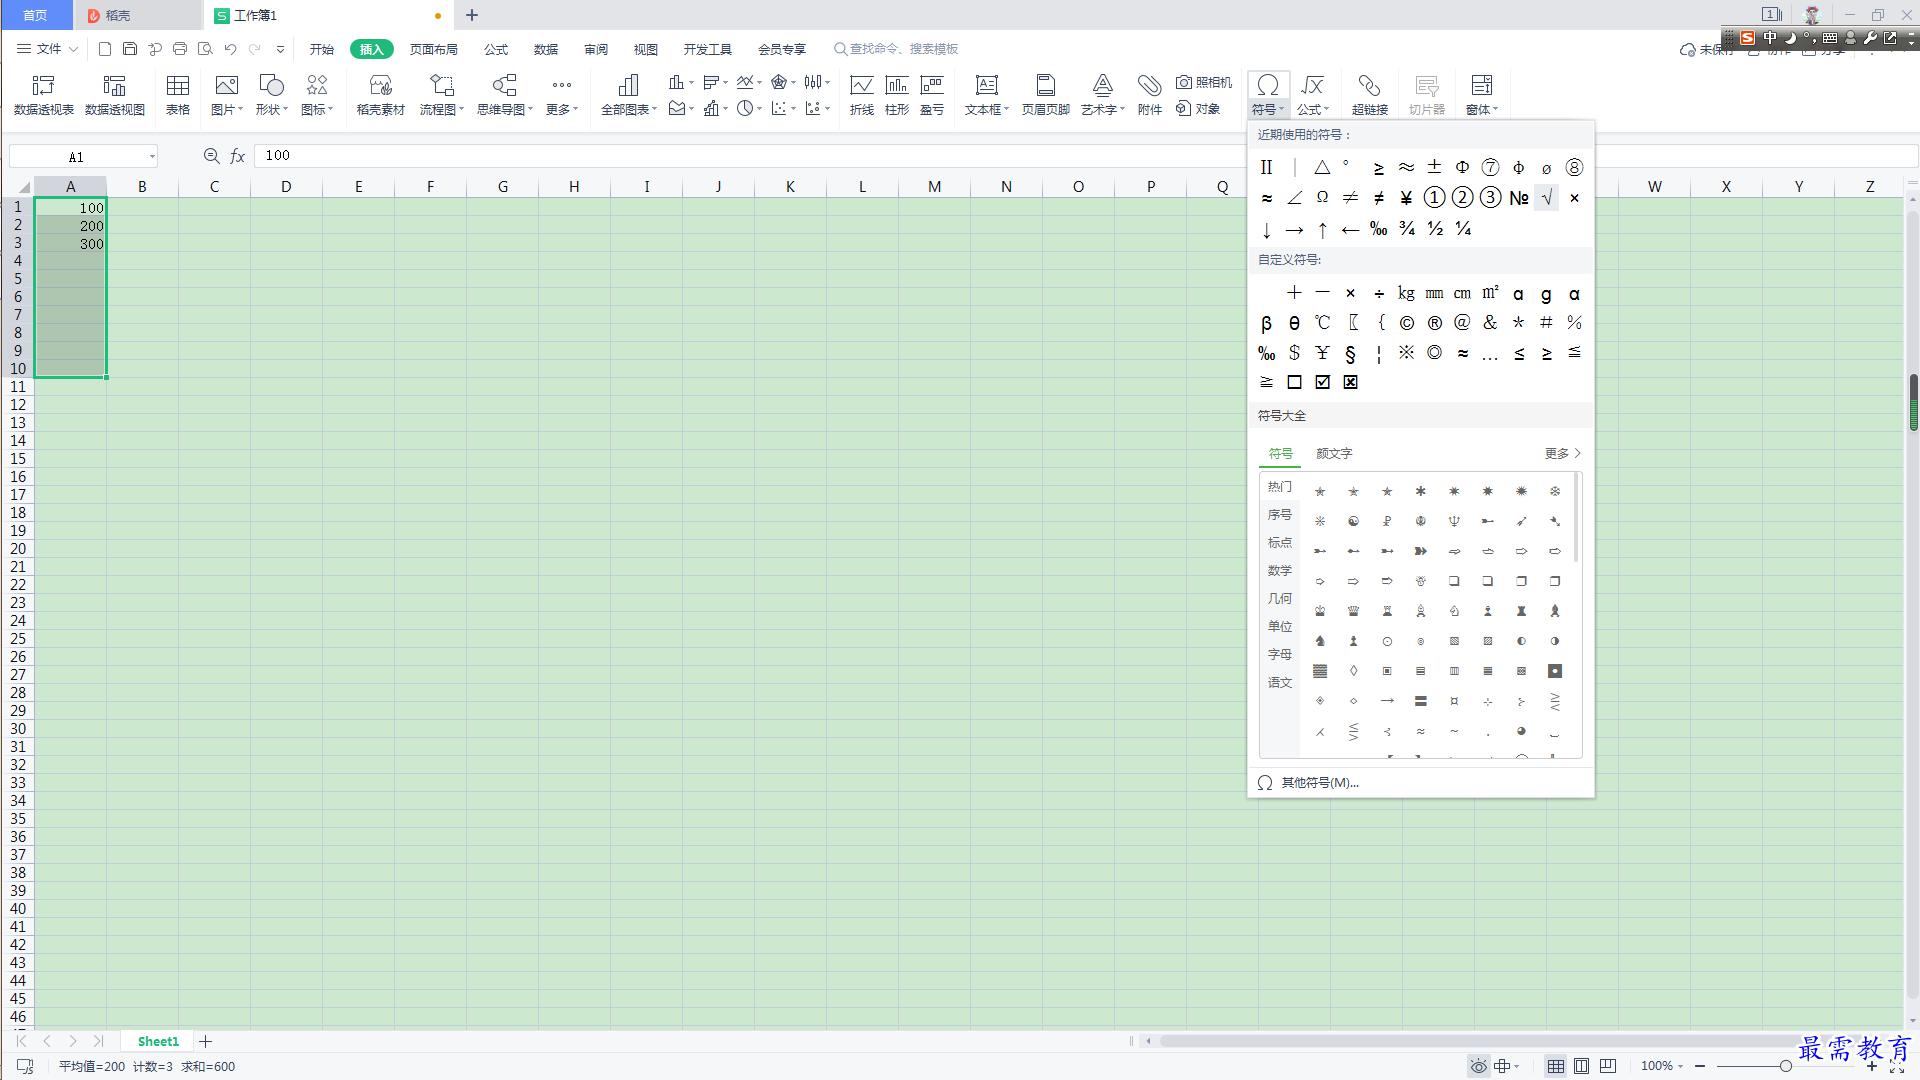
Task: Select the 几何 symbol category
Action: point(1280,598)
